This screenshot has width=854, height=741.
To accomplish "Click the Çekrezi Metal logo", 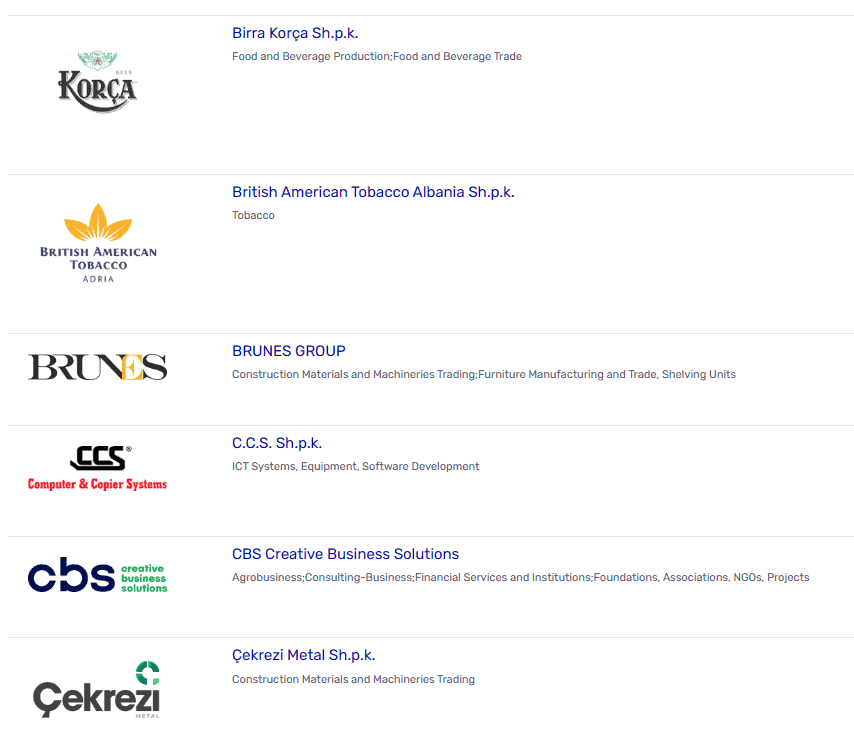I will pos(97,690).
